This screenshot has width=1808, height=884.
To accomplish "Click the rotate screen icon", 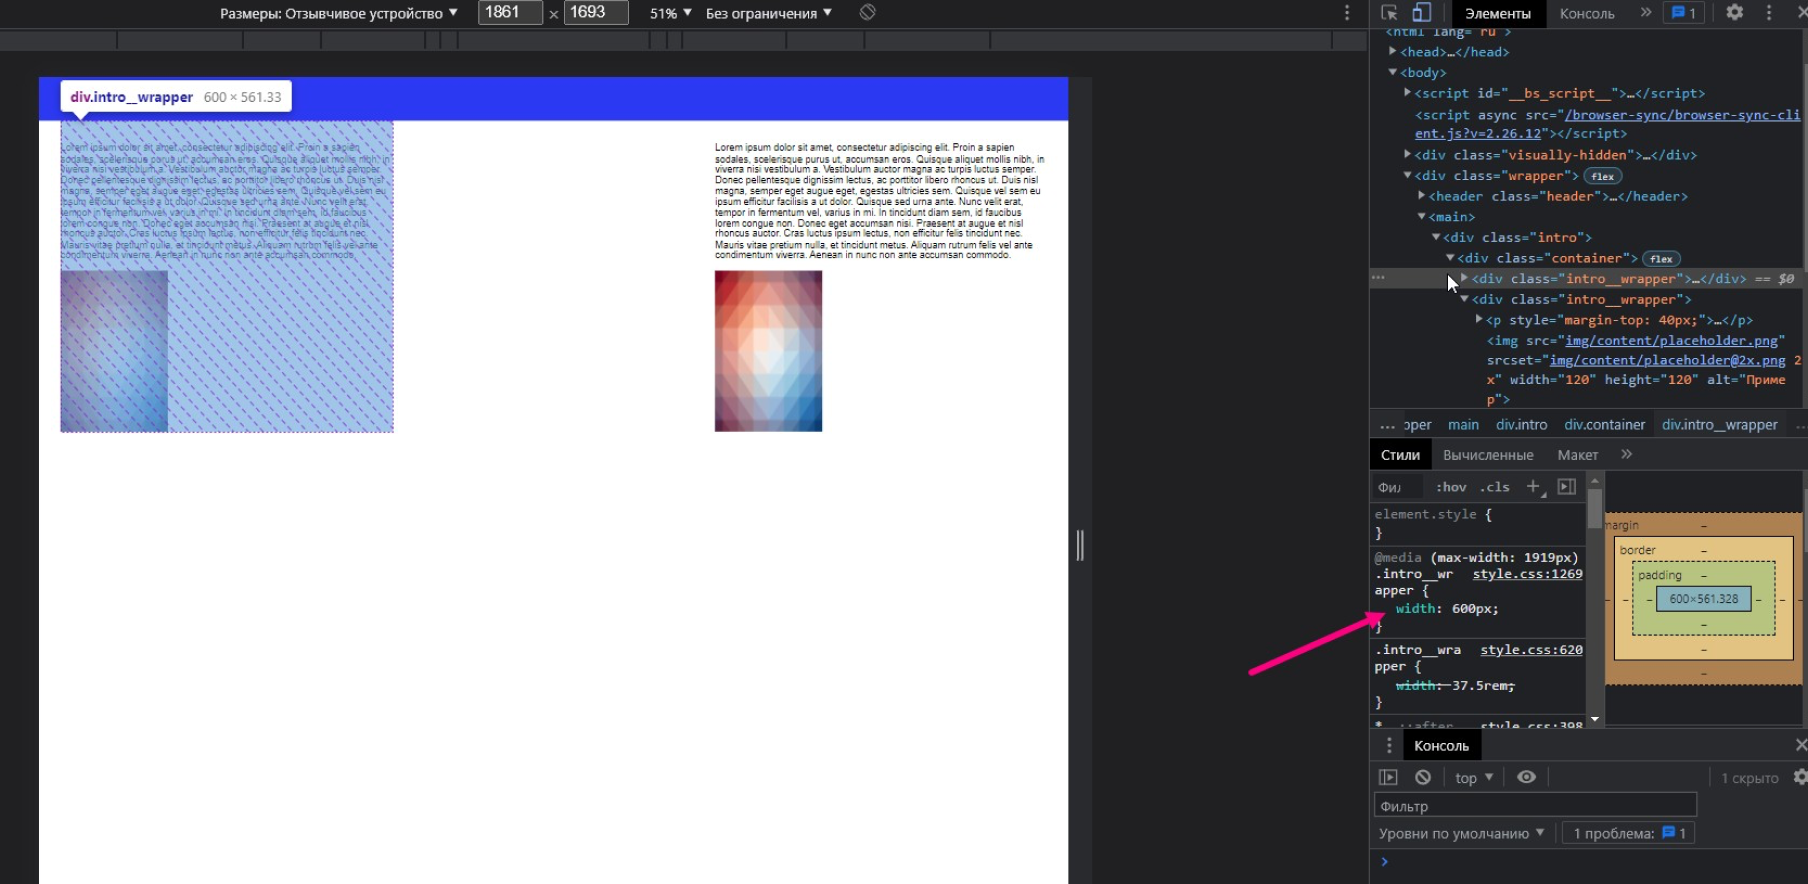I will 868,12.
